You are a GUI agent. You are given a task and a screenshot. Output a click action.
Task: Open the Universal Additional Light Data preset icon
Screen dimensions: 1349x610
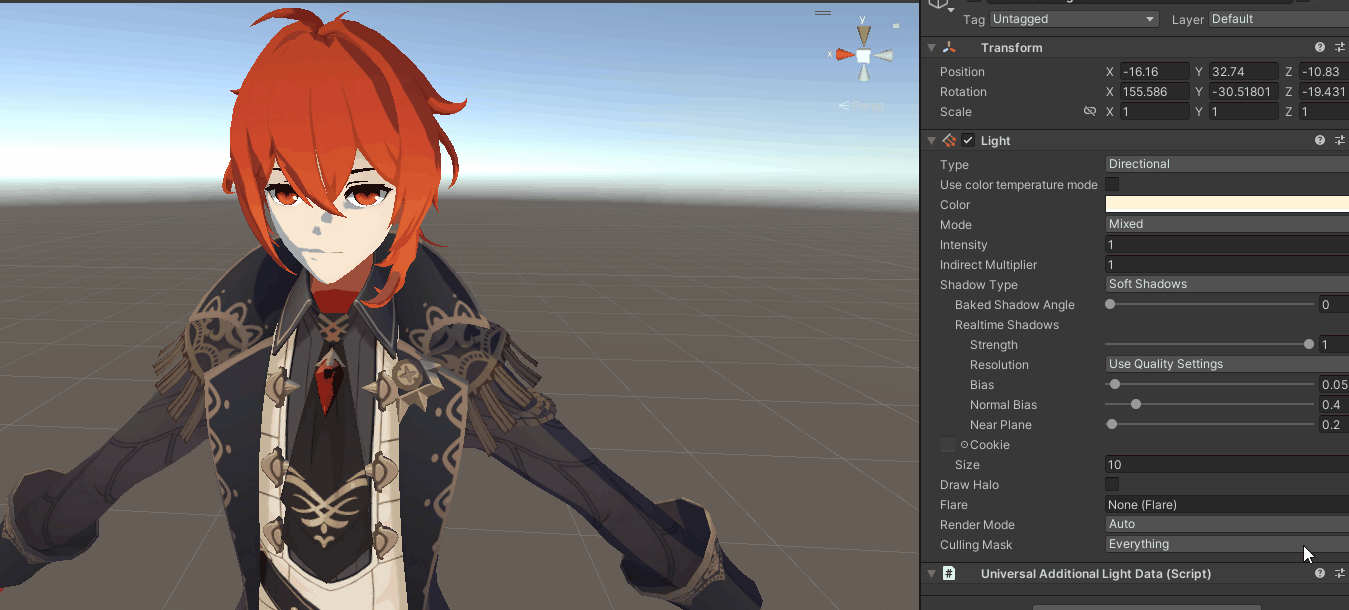(1340, 574)
